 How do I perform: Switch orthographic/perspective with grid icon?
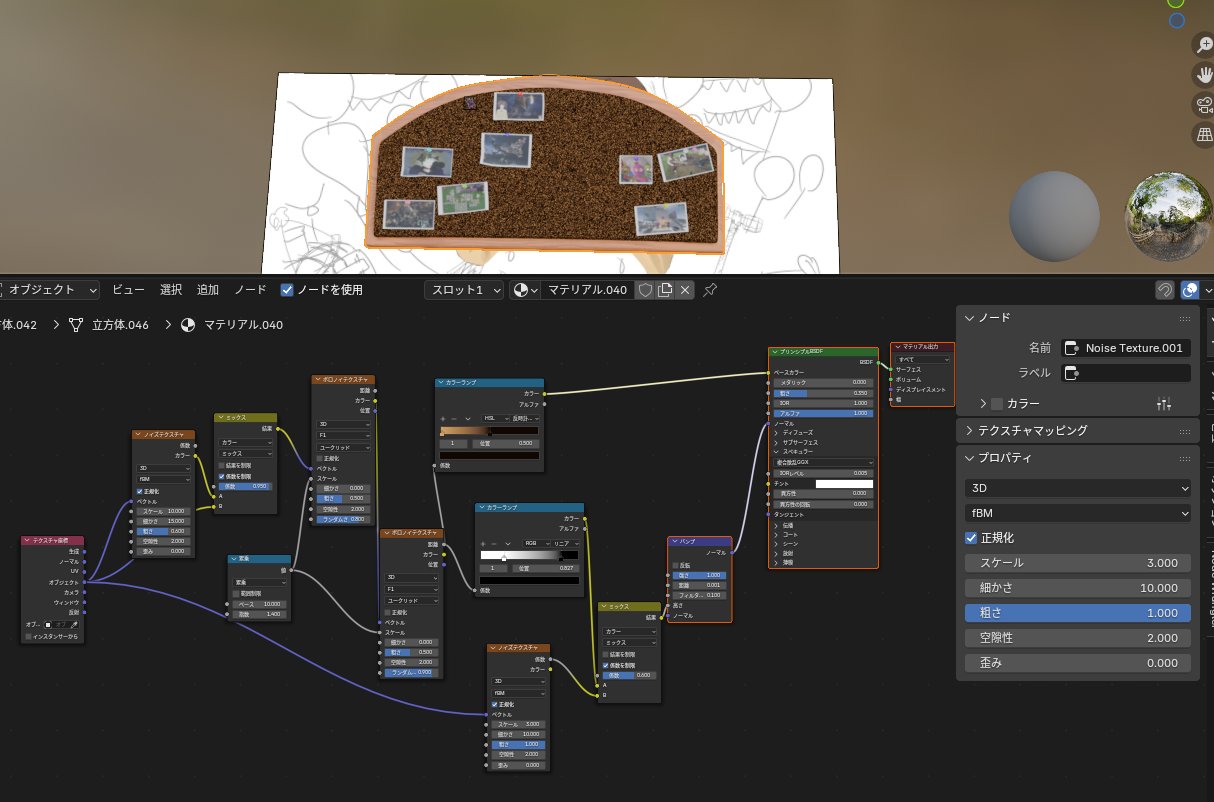[1204, 134]
